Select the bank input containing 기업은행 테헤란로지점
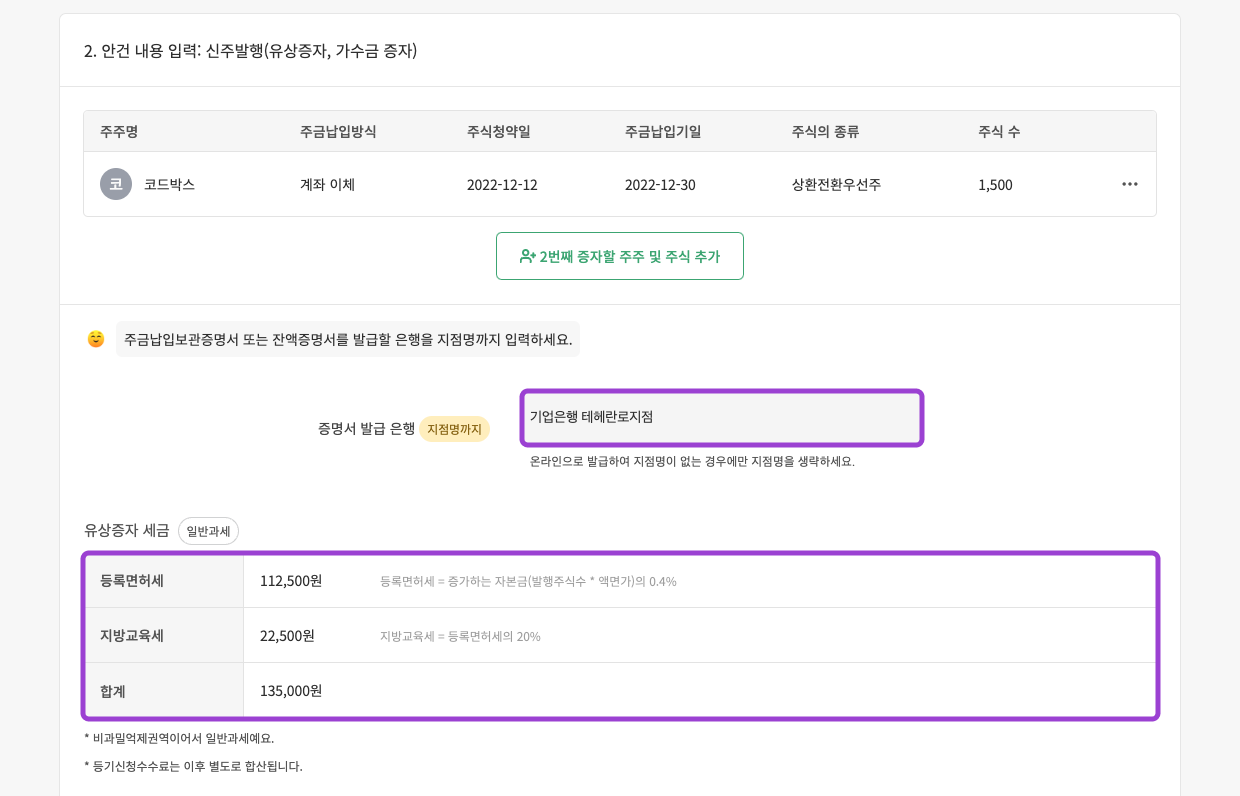Viewport: 1240px width, 796px height. (721, 417)
